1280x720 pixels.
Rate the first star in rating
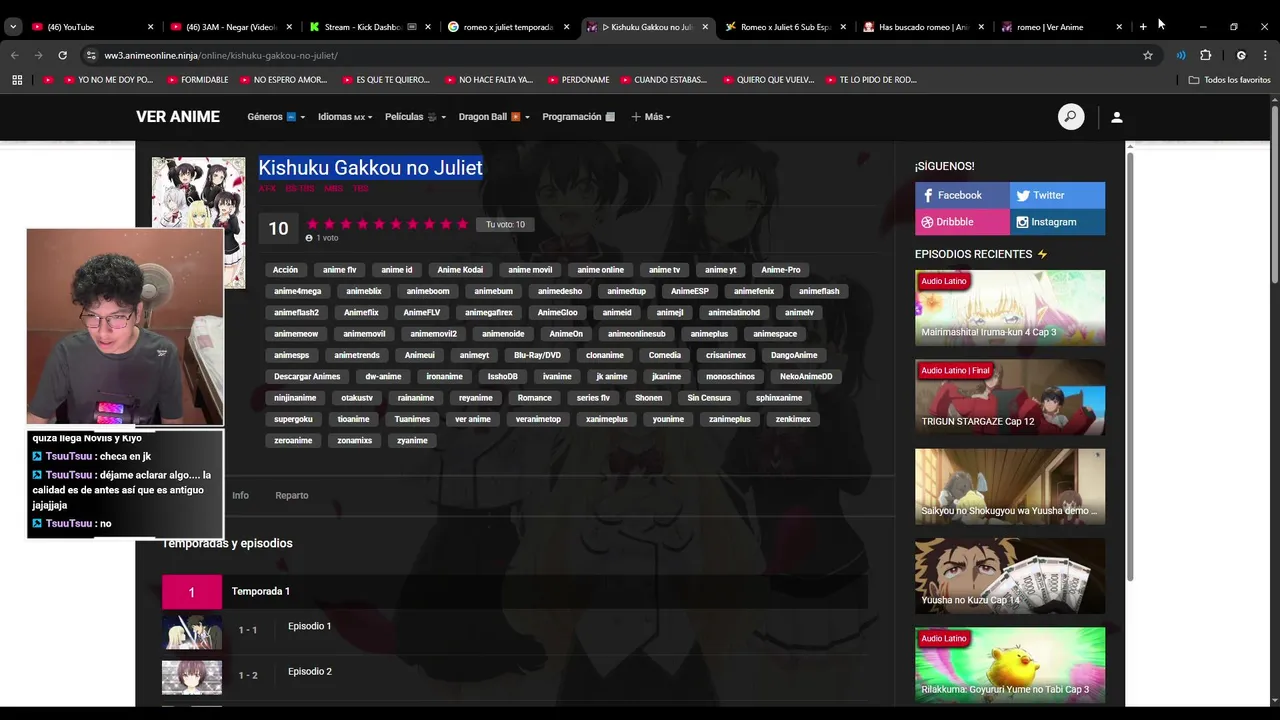click(313, 224)
